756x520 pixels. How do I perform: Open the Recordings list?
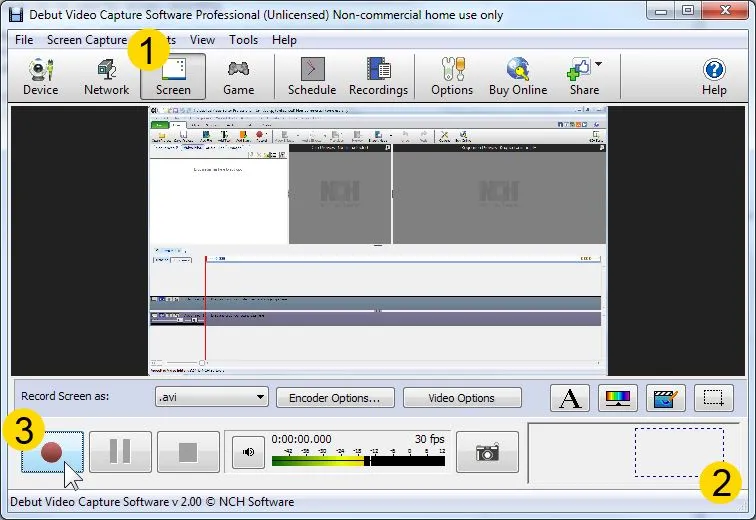pos(378,77)
